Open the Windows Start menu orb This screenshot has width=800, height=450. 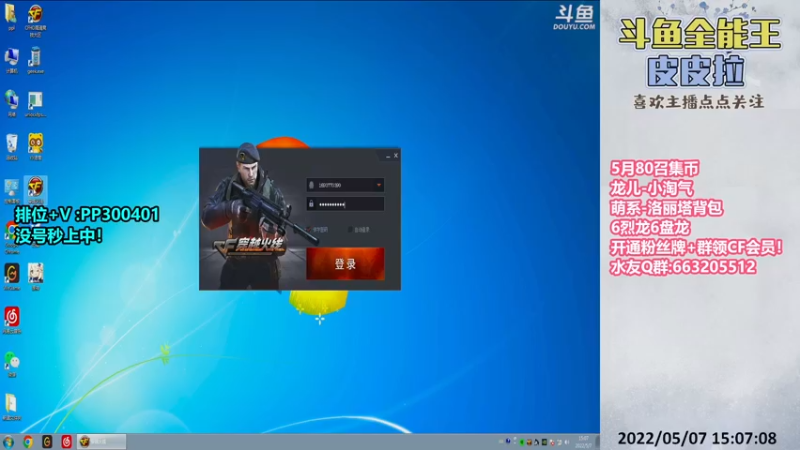point(8,442)
